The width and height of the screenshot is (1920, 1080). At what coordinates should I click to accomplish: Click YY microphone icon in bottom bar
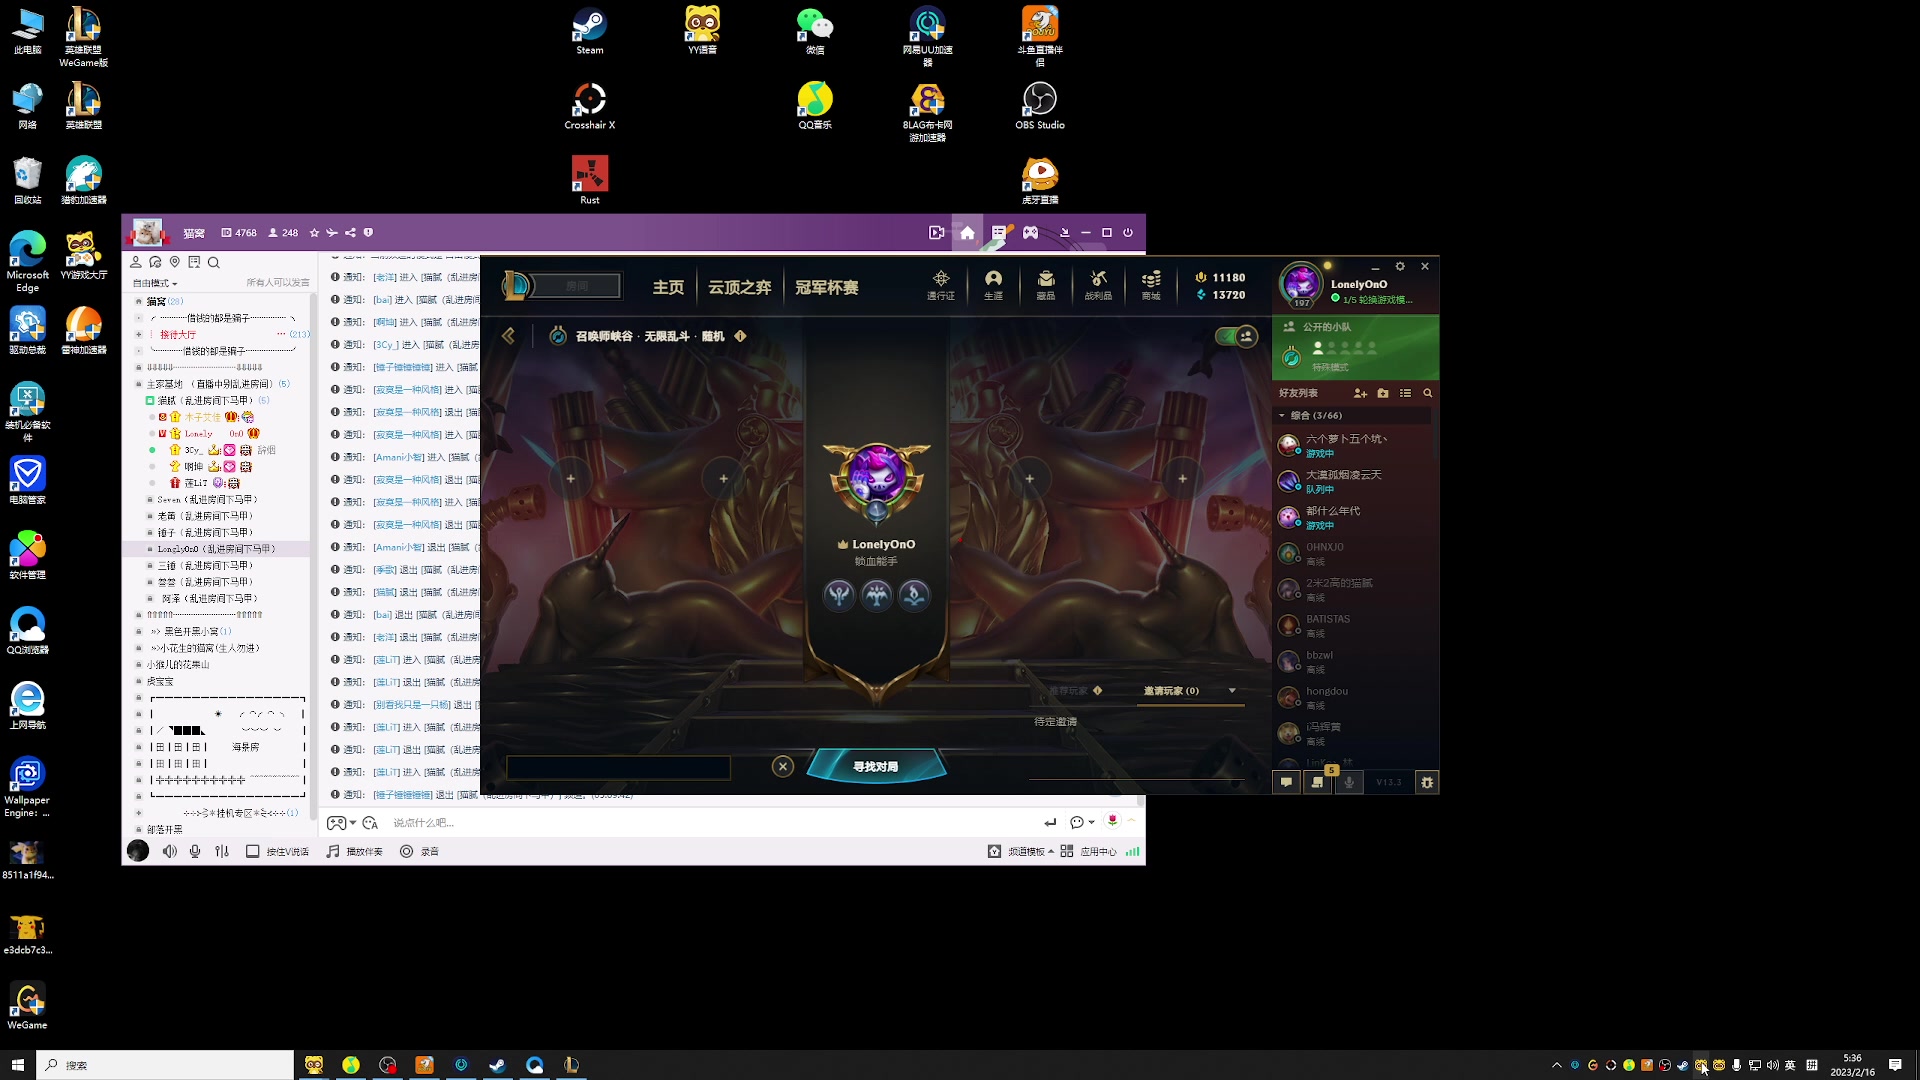(195, 851)
